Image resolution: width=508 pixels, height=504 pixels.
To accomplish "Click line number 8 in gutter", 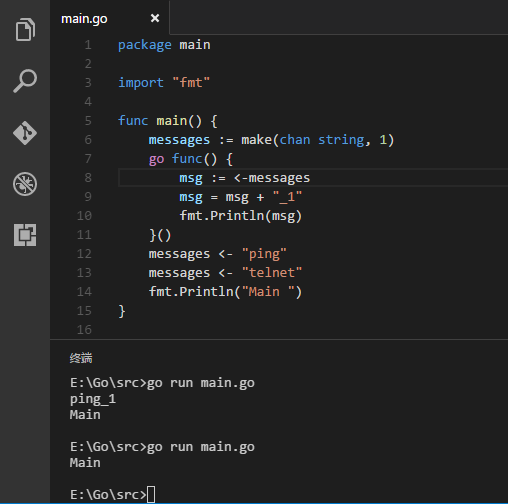I will [88, 178].
